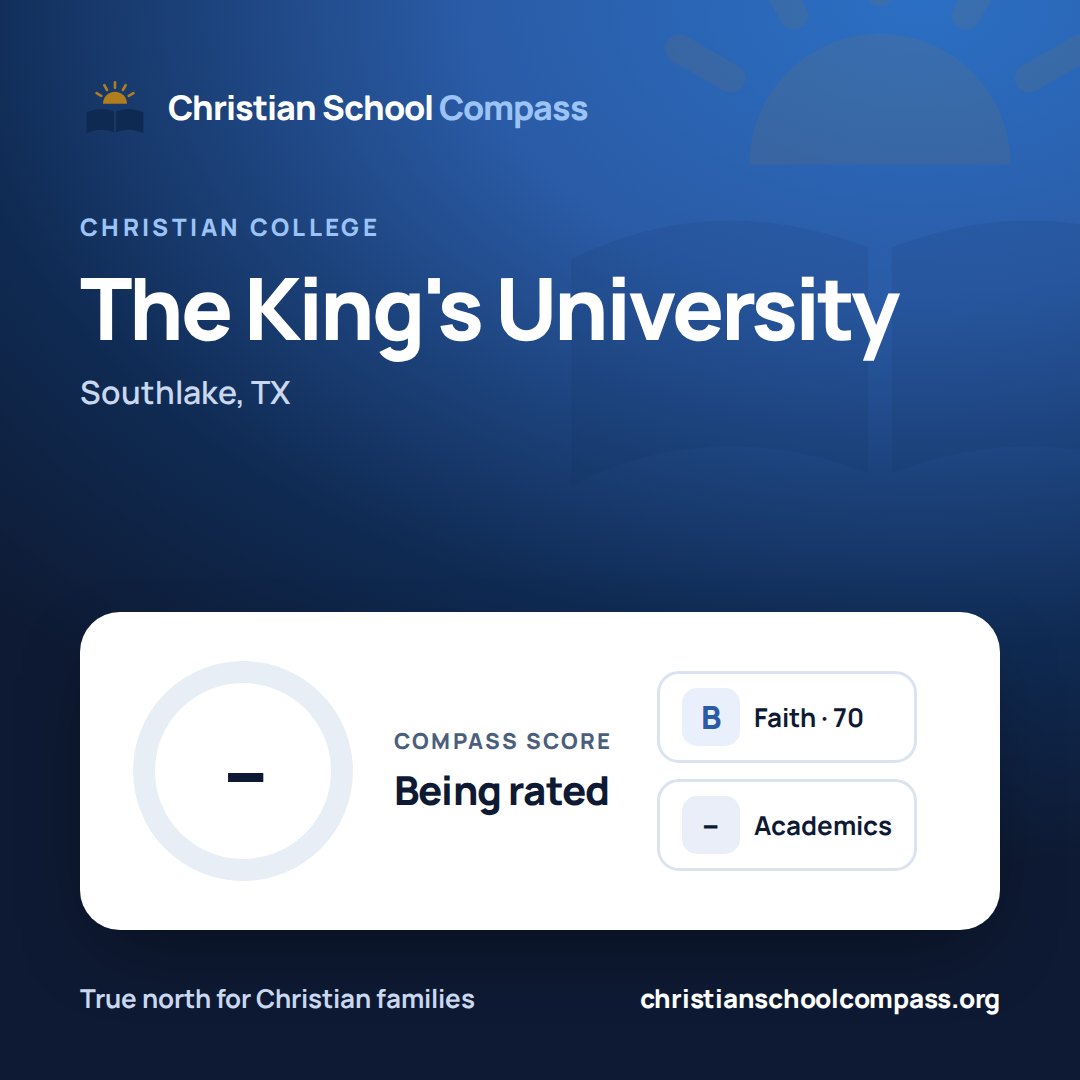Click the Christian School Compass brand name

click(377, 108)
